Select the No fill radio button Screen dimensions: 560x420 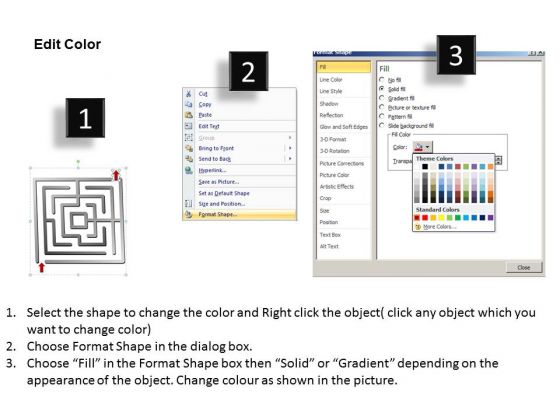point(382,80)
